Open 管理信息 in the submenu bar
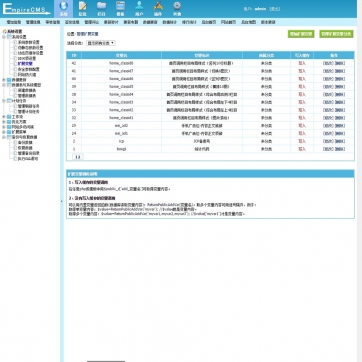Screen dimensions: 362x362 (33, 22)
